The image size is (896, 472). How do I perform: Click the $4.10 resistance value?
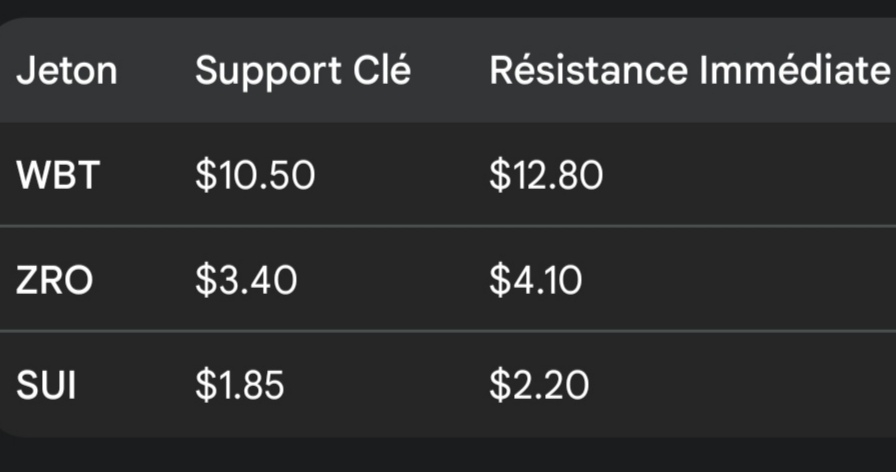(535, 281)
